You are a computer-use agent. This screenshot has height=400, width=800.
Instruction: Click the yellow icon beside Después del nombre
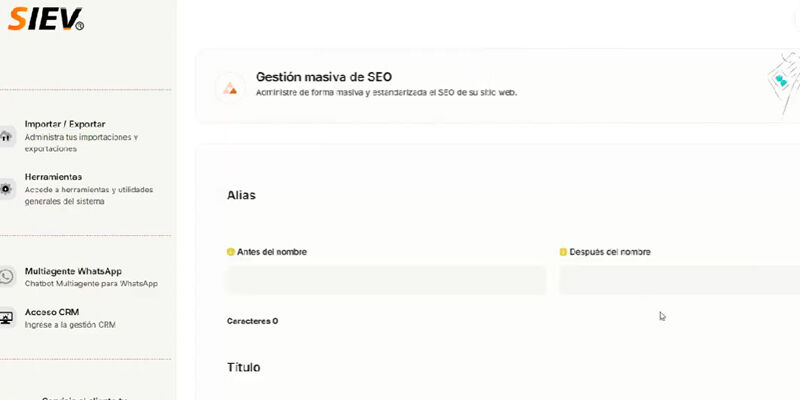click(563, 252)
